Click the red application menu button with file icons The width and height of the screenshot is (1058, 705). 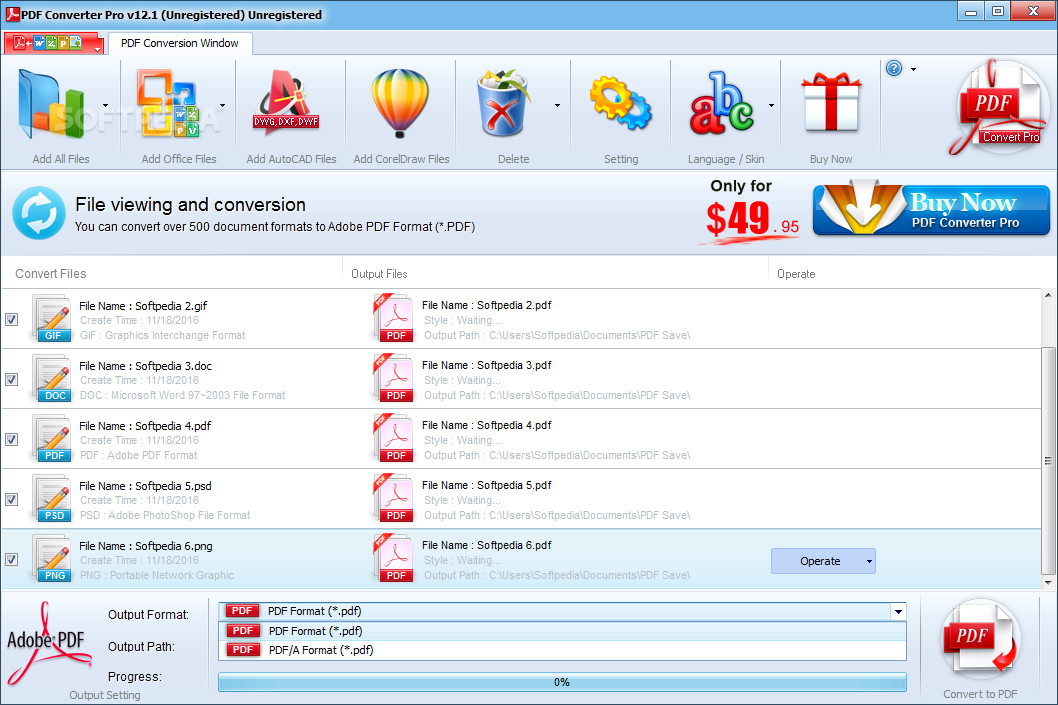[53, 43]
